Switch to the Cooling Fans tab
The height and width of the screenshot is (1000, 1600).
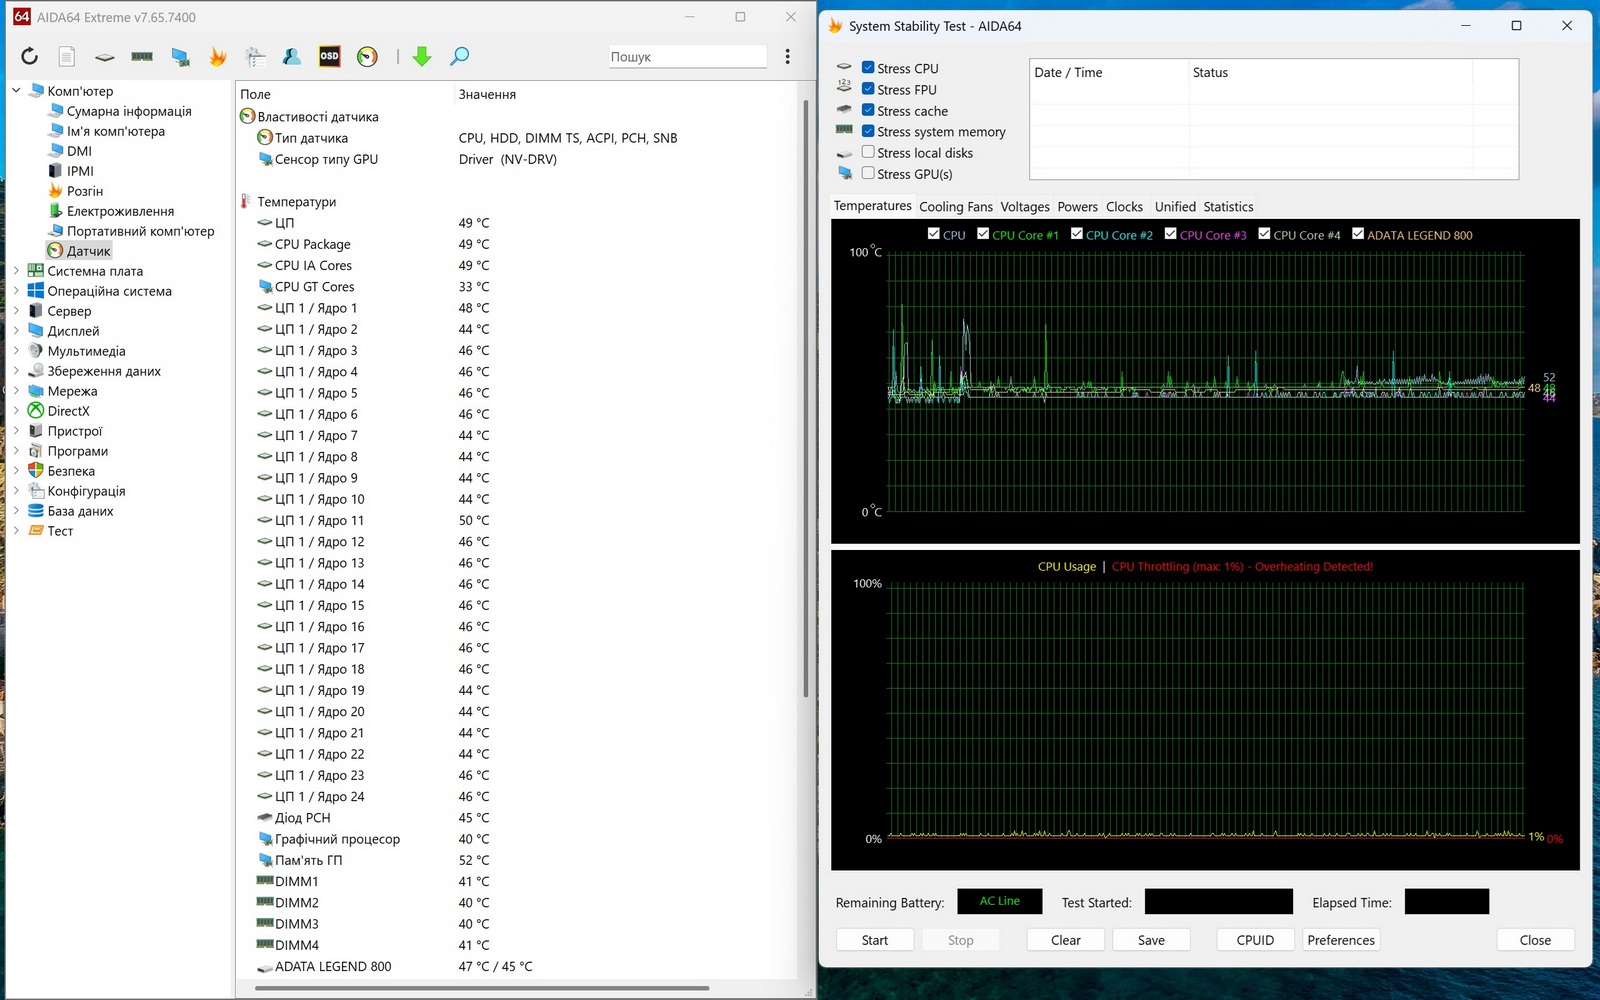point(956,207)
